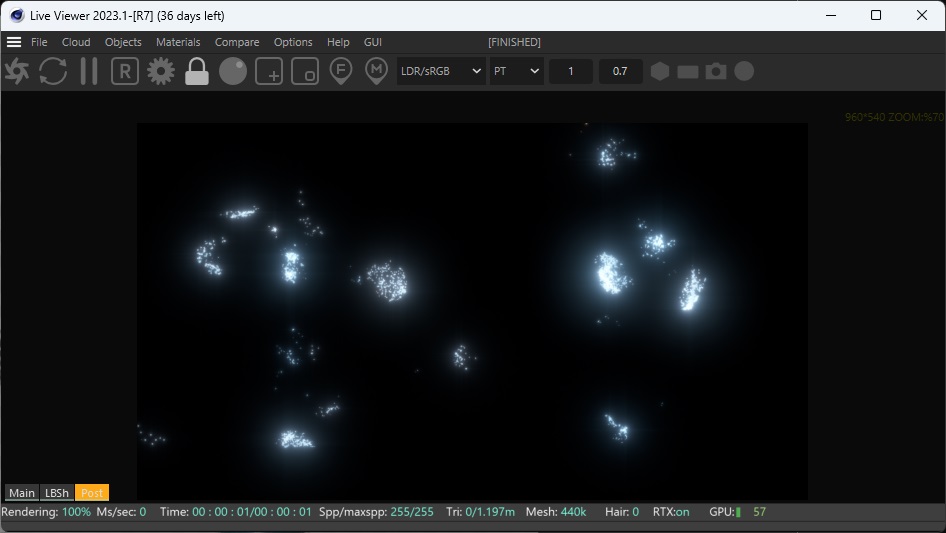Click the input field showing 0.7
946x533 pixels.
[620, 71]
